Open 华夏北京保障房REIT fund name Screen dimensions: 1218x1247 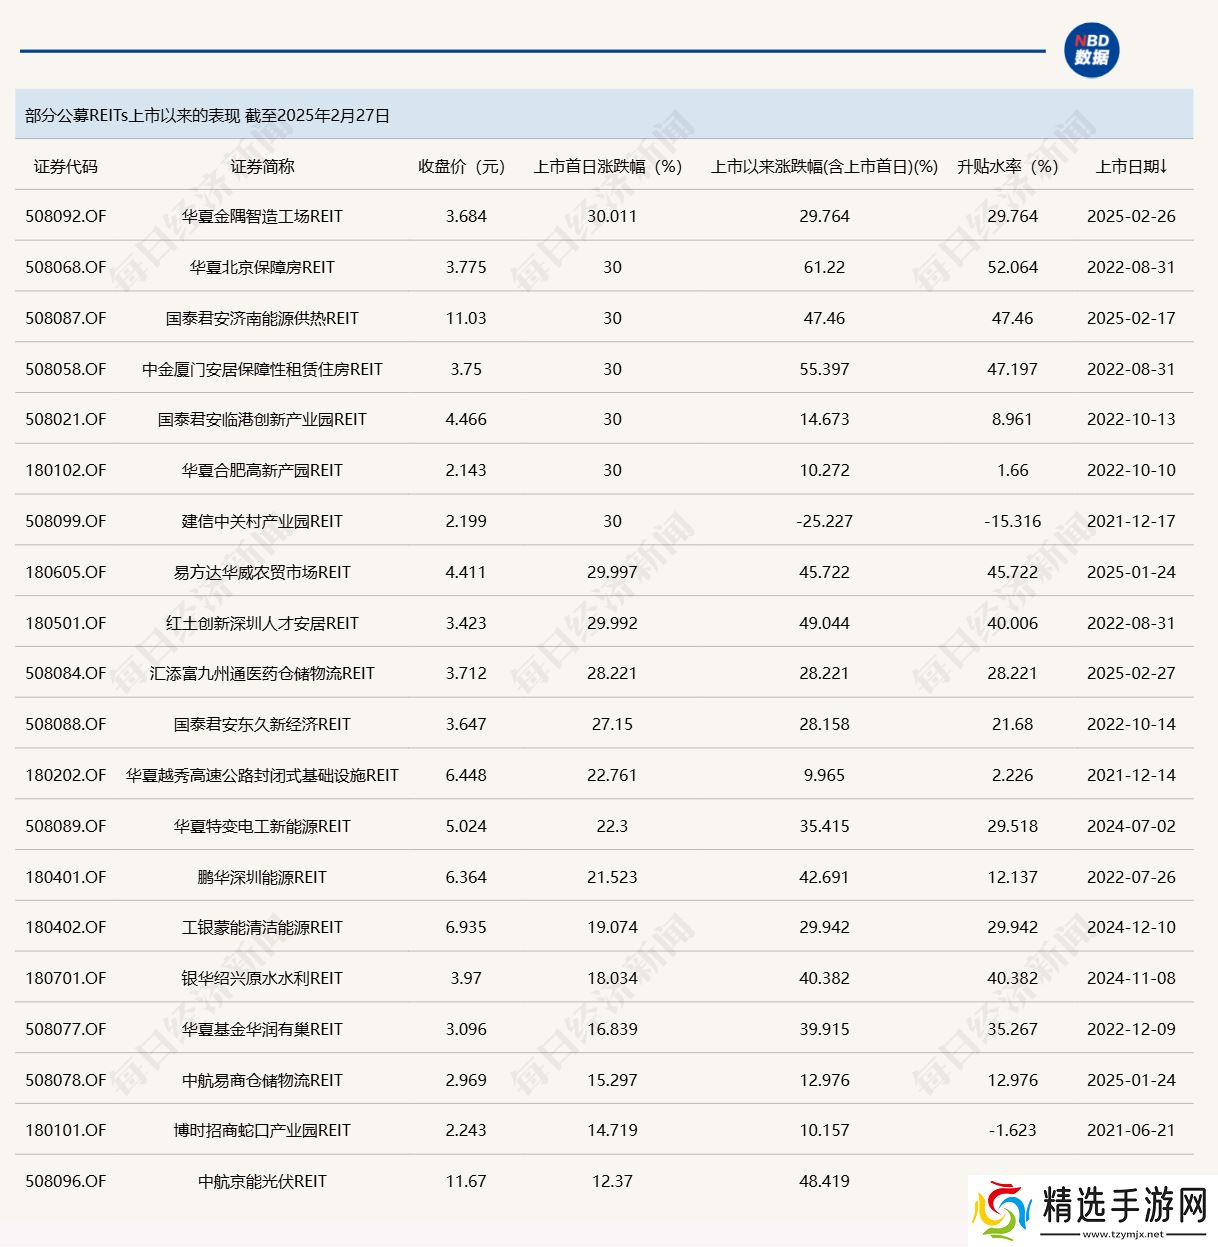tap(262, 268)
